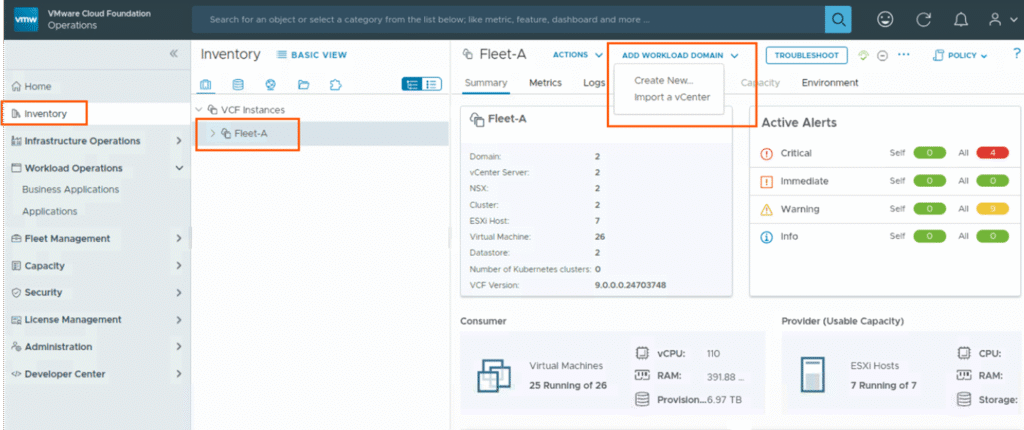
Task: Click the refresh icon in header
Action: 924,19
